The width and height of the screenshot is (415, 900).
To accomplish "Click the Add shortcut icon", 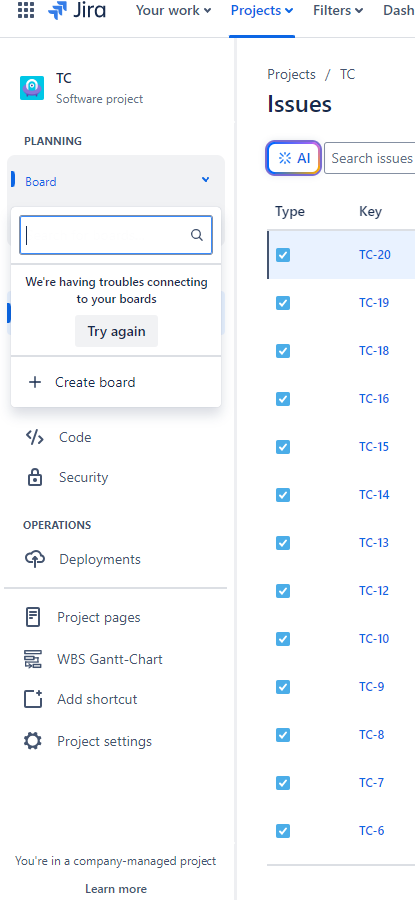I will (33, 700).
